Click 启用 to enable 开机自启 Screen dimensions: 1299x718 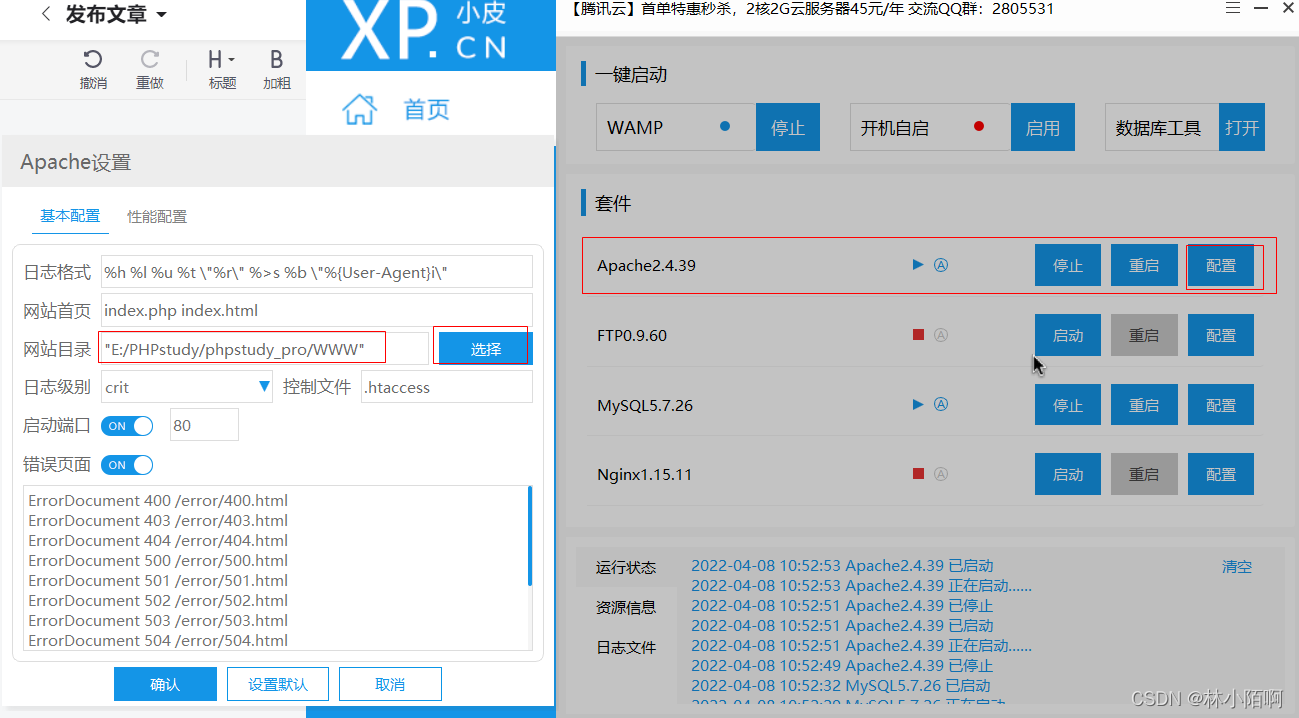coord(1043,127)
